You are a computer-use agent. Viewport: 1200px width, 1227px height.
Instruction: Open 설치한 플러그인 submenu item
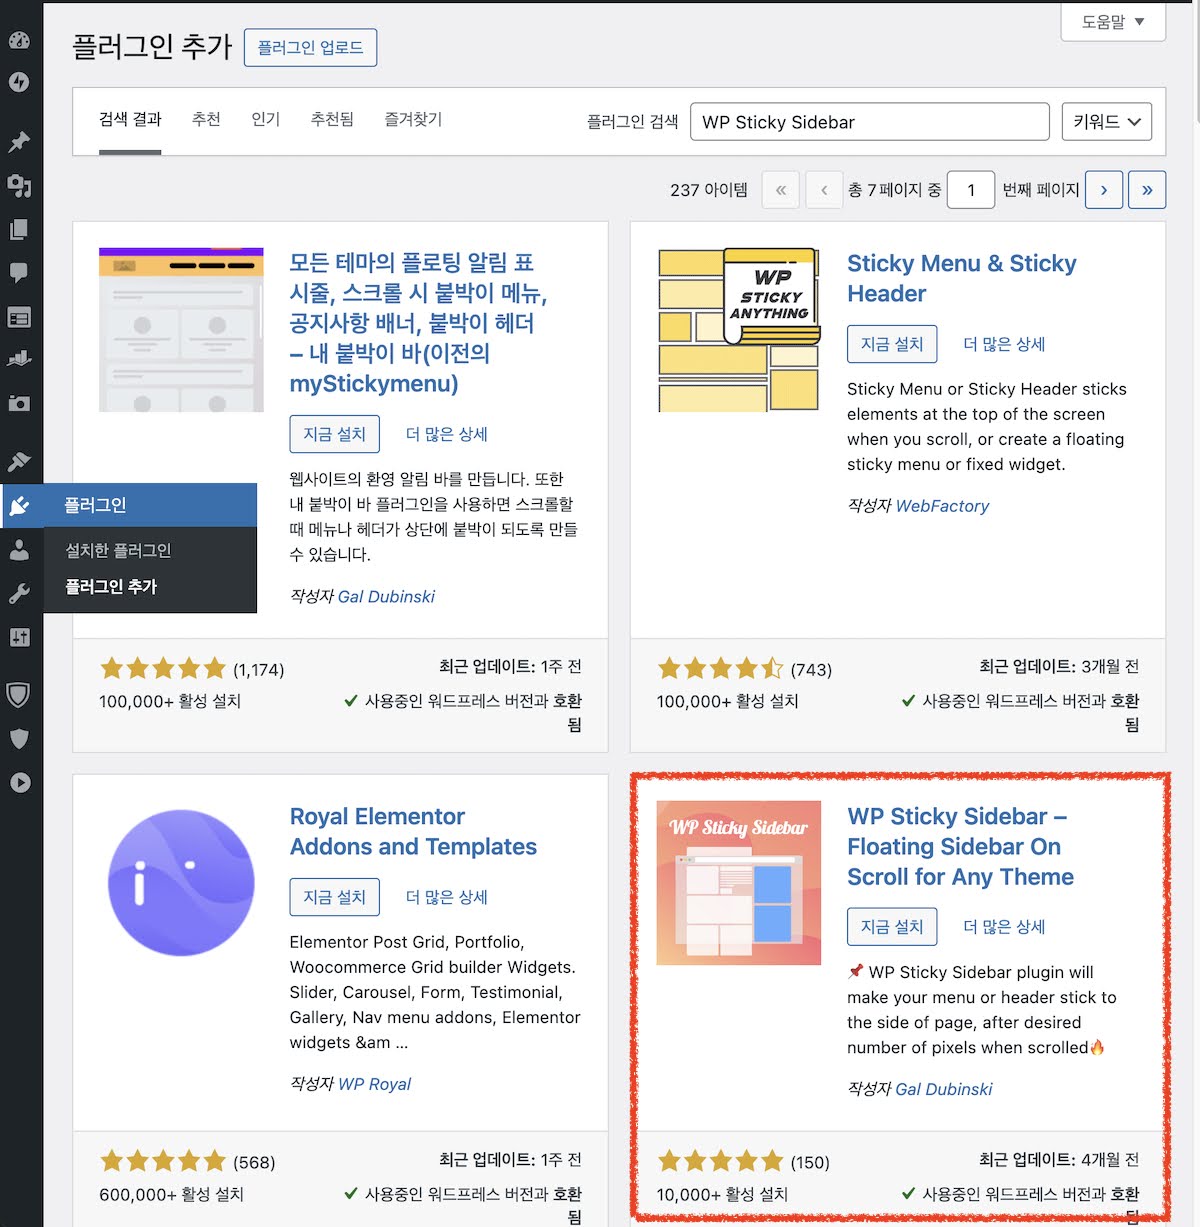[118, 550]
